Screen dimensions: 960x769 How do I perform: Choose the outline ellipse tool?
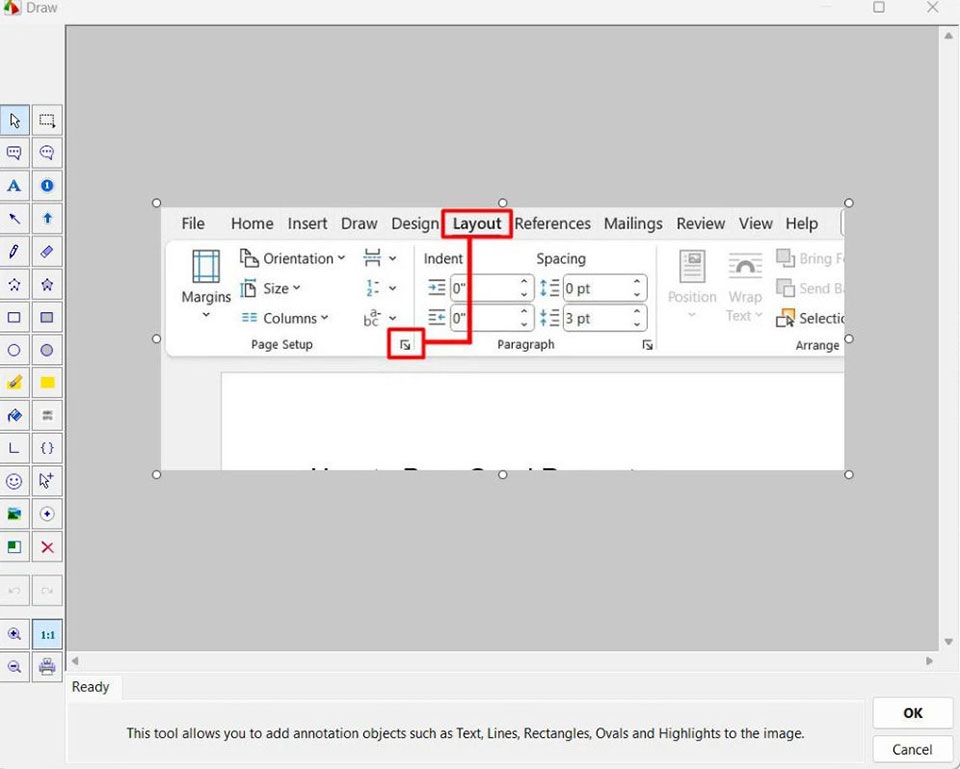click(14, 350)
